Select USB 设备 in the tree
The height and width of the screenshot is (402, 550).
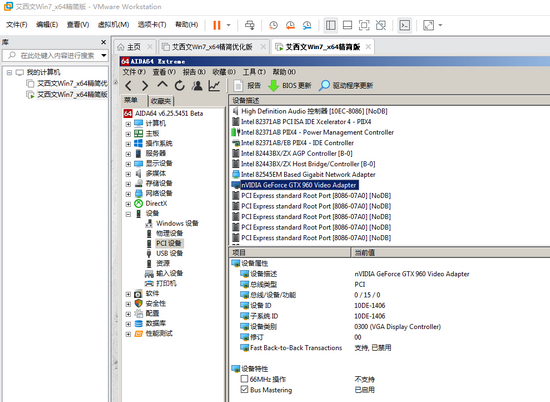point(169,253)
